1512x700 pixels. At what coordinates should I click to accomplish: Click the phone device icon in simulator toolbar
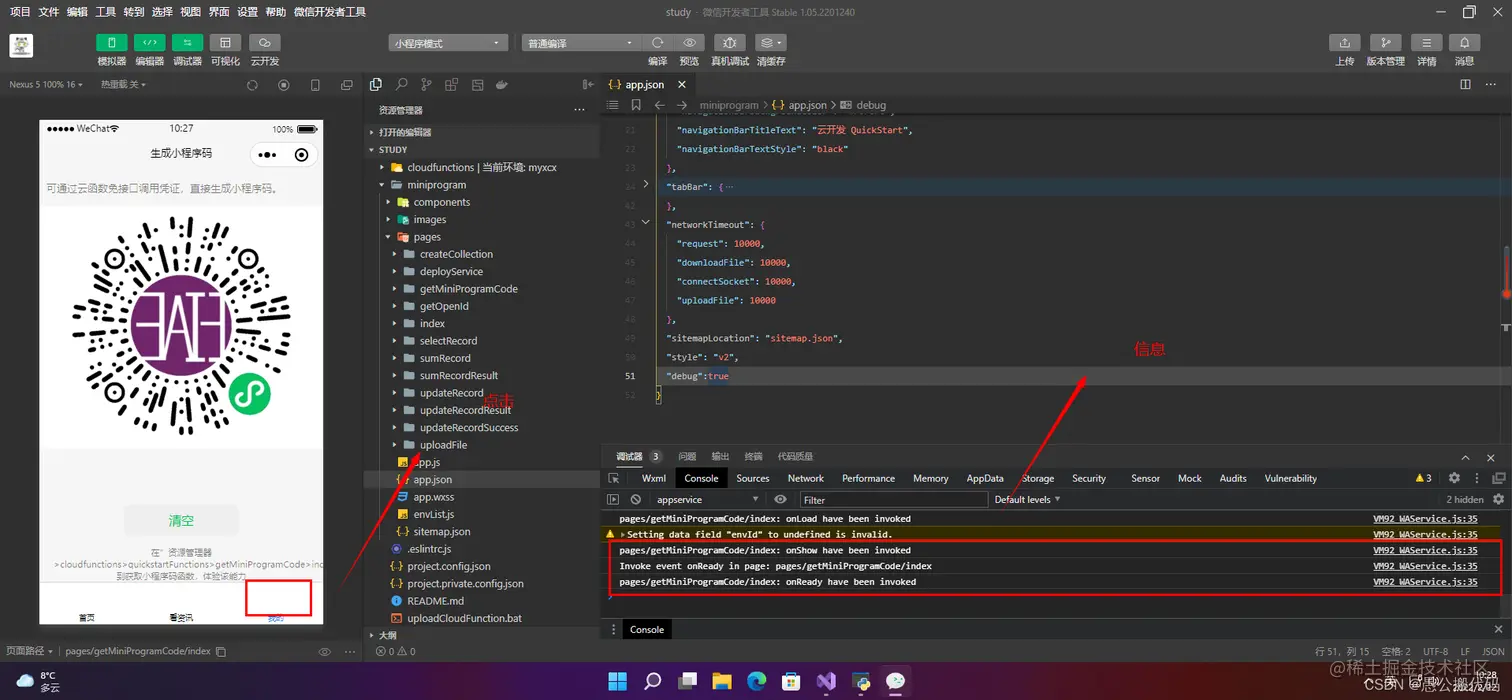pos(315,85)
